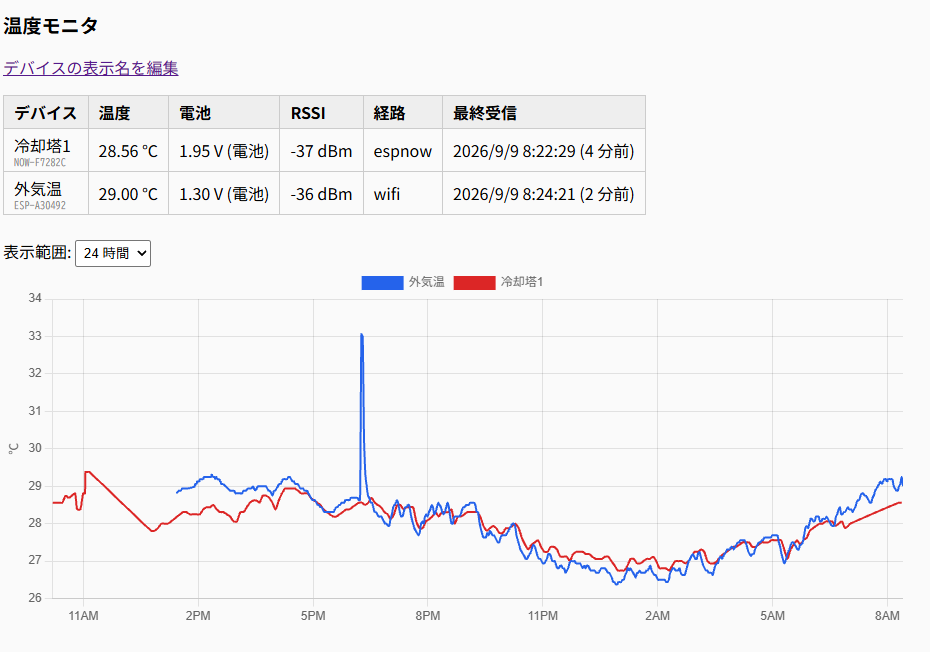Click the 11AM x-axis label
The width and height of the screenshot is (930, 652).
coord(83,616)
